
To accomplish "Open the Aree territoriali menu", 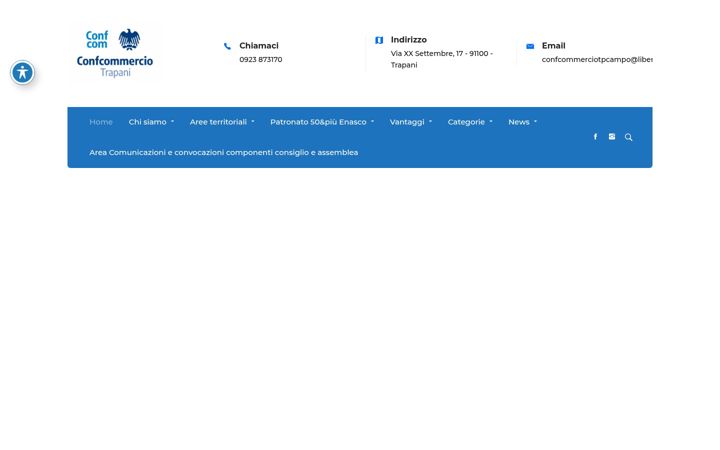I will 218,122.
